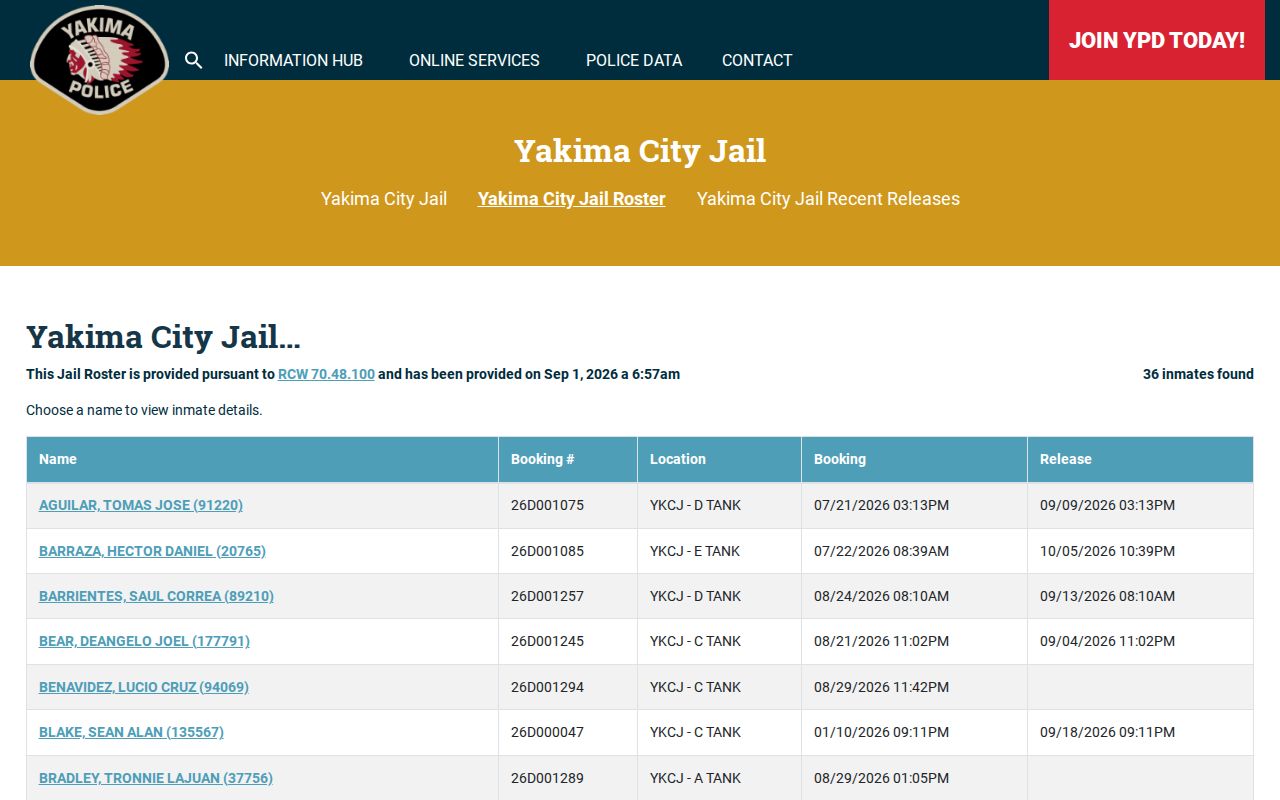Click the Yakima City Jail banner heading
The height and width of the screenshot is (800, 1280).
tap(640, 151)
